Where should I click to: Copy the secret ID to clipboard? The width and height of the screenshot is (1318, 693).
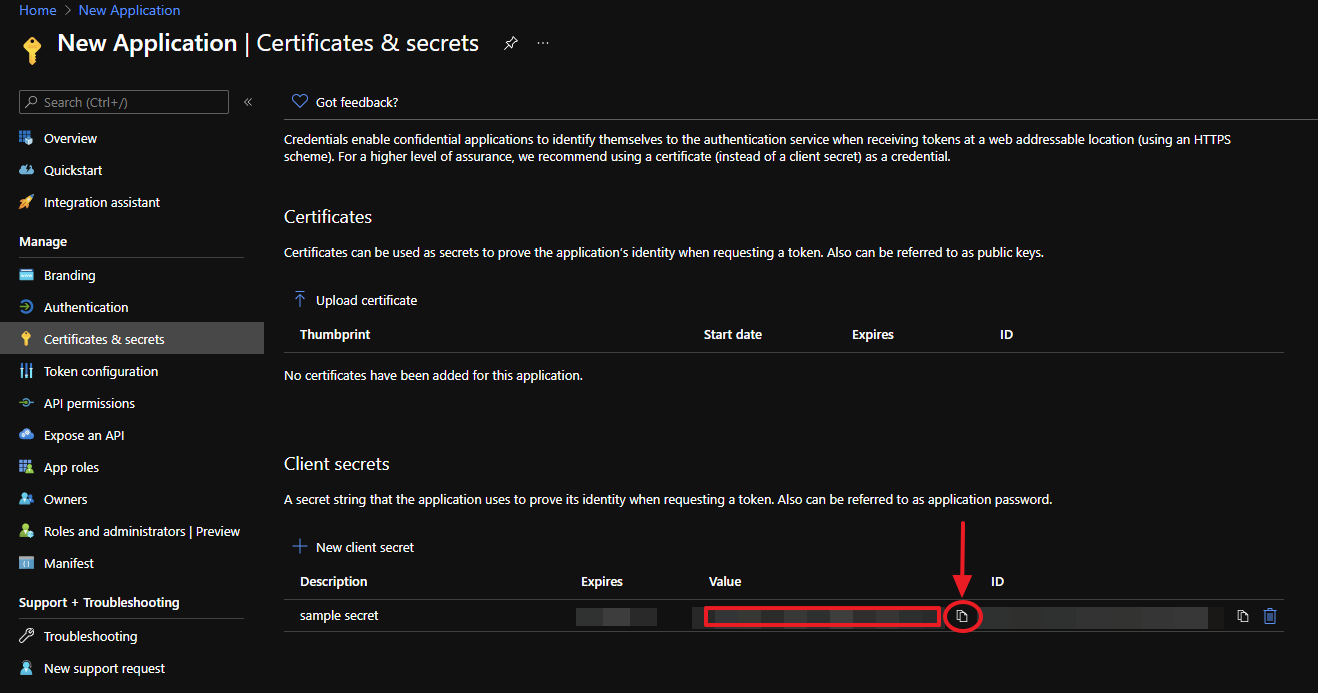click(1242, 616)
